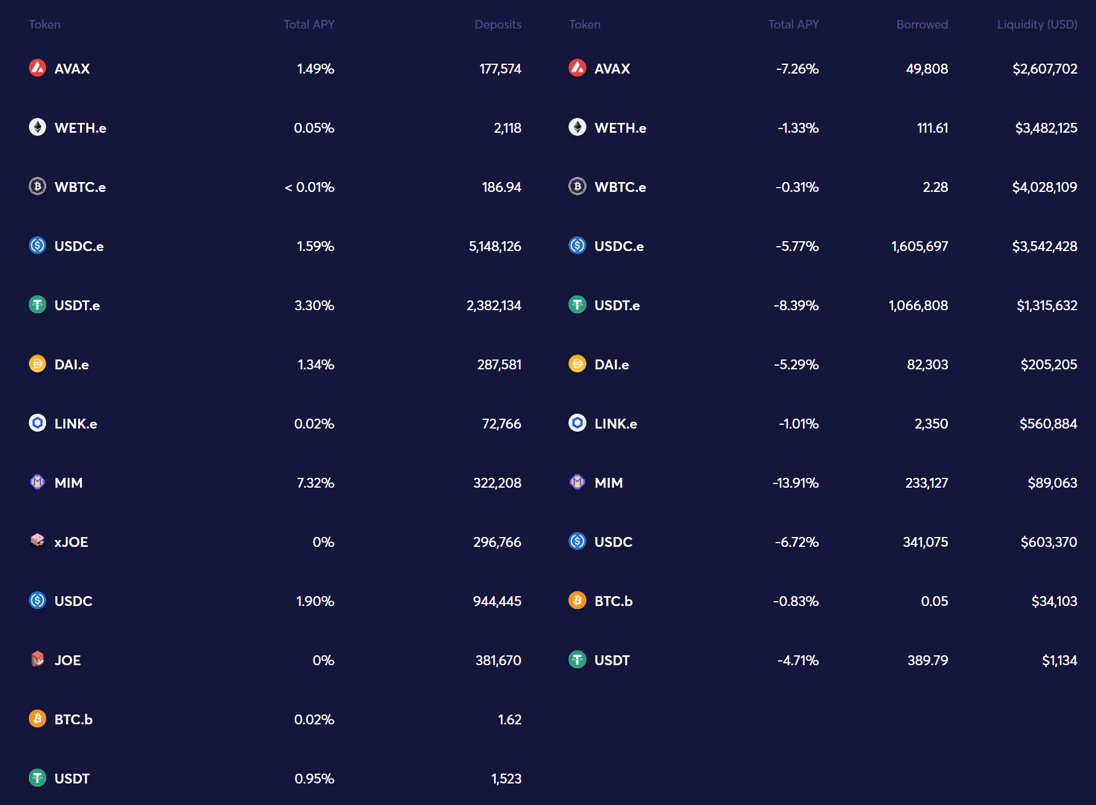Click the USDC.e icon in the deposits table
This screenshot has width=1096, height=805.
coord(37,245)
